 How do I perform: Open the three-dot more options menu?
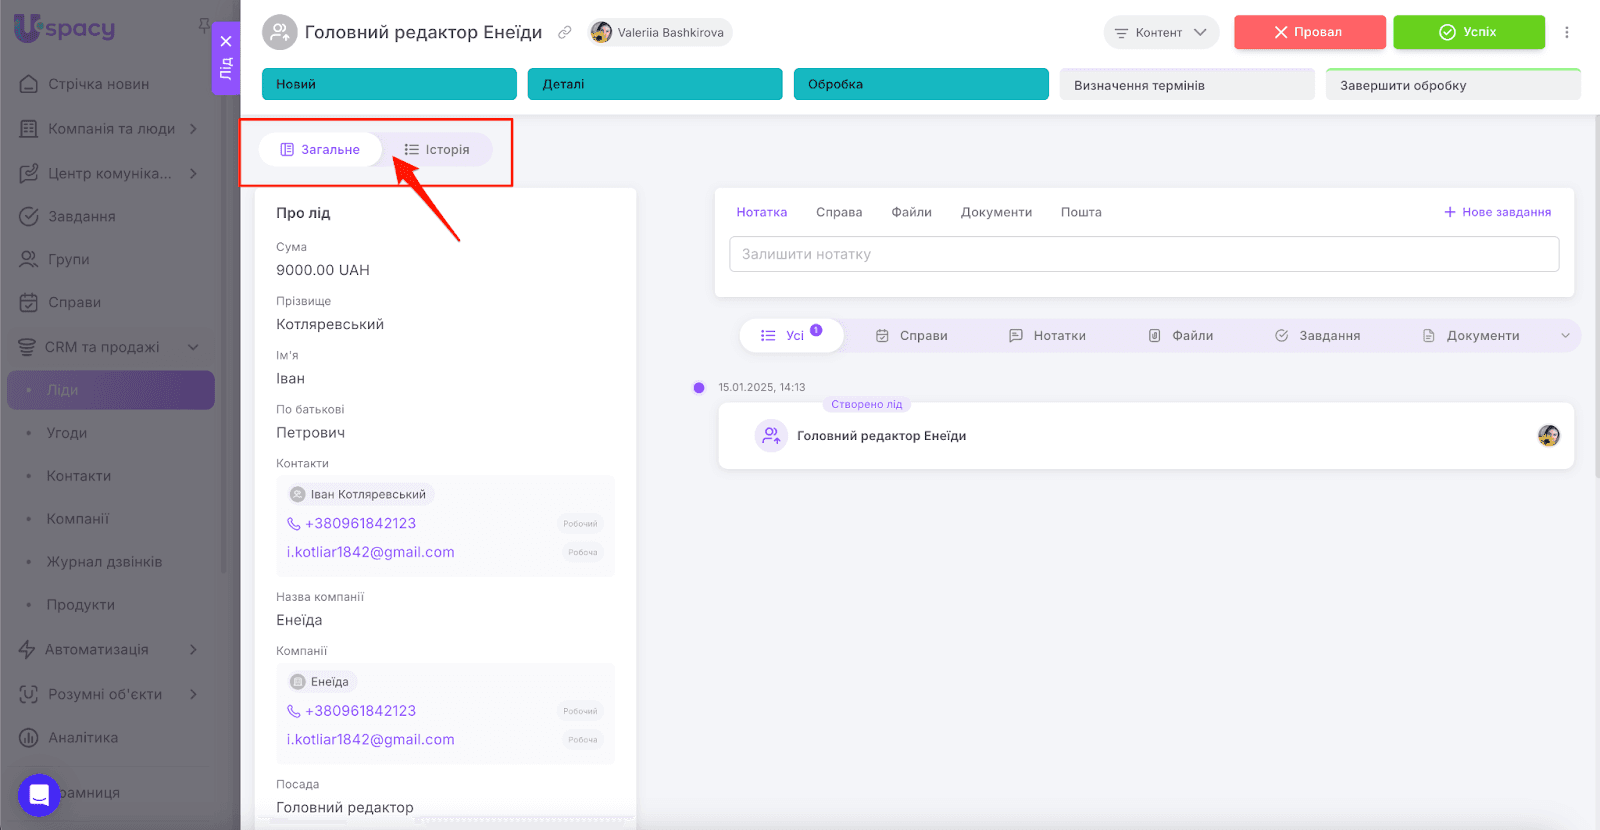[1567, 32]
